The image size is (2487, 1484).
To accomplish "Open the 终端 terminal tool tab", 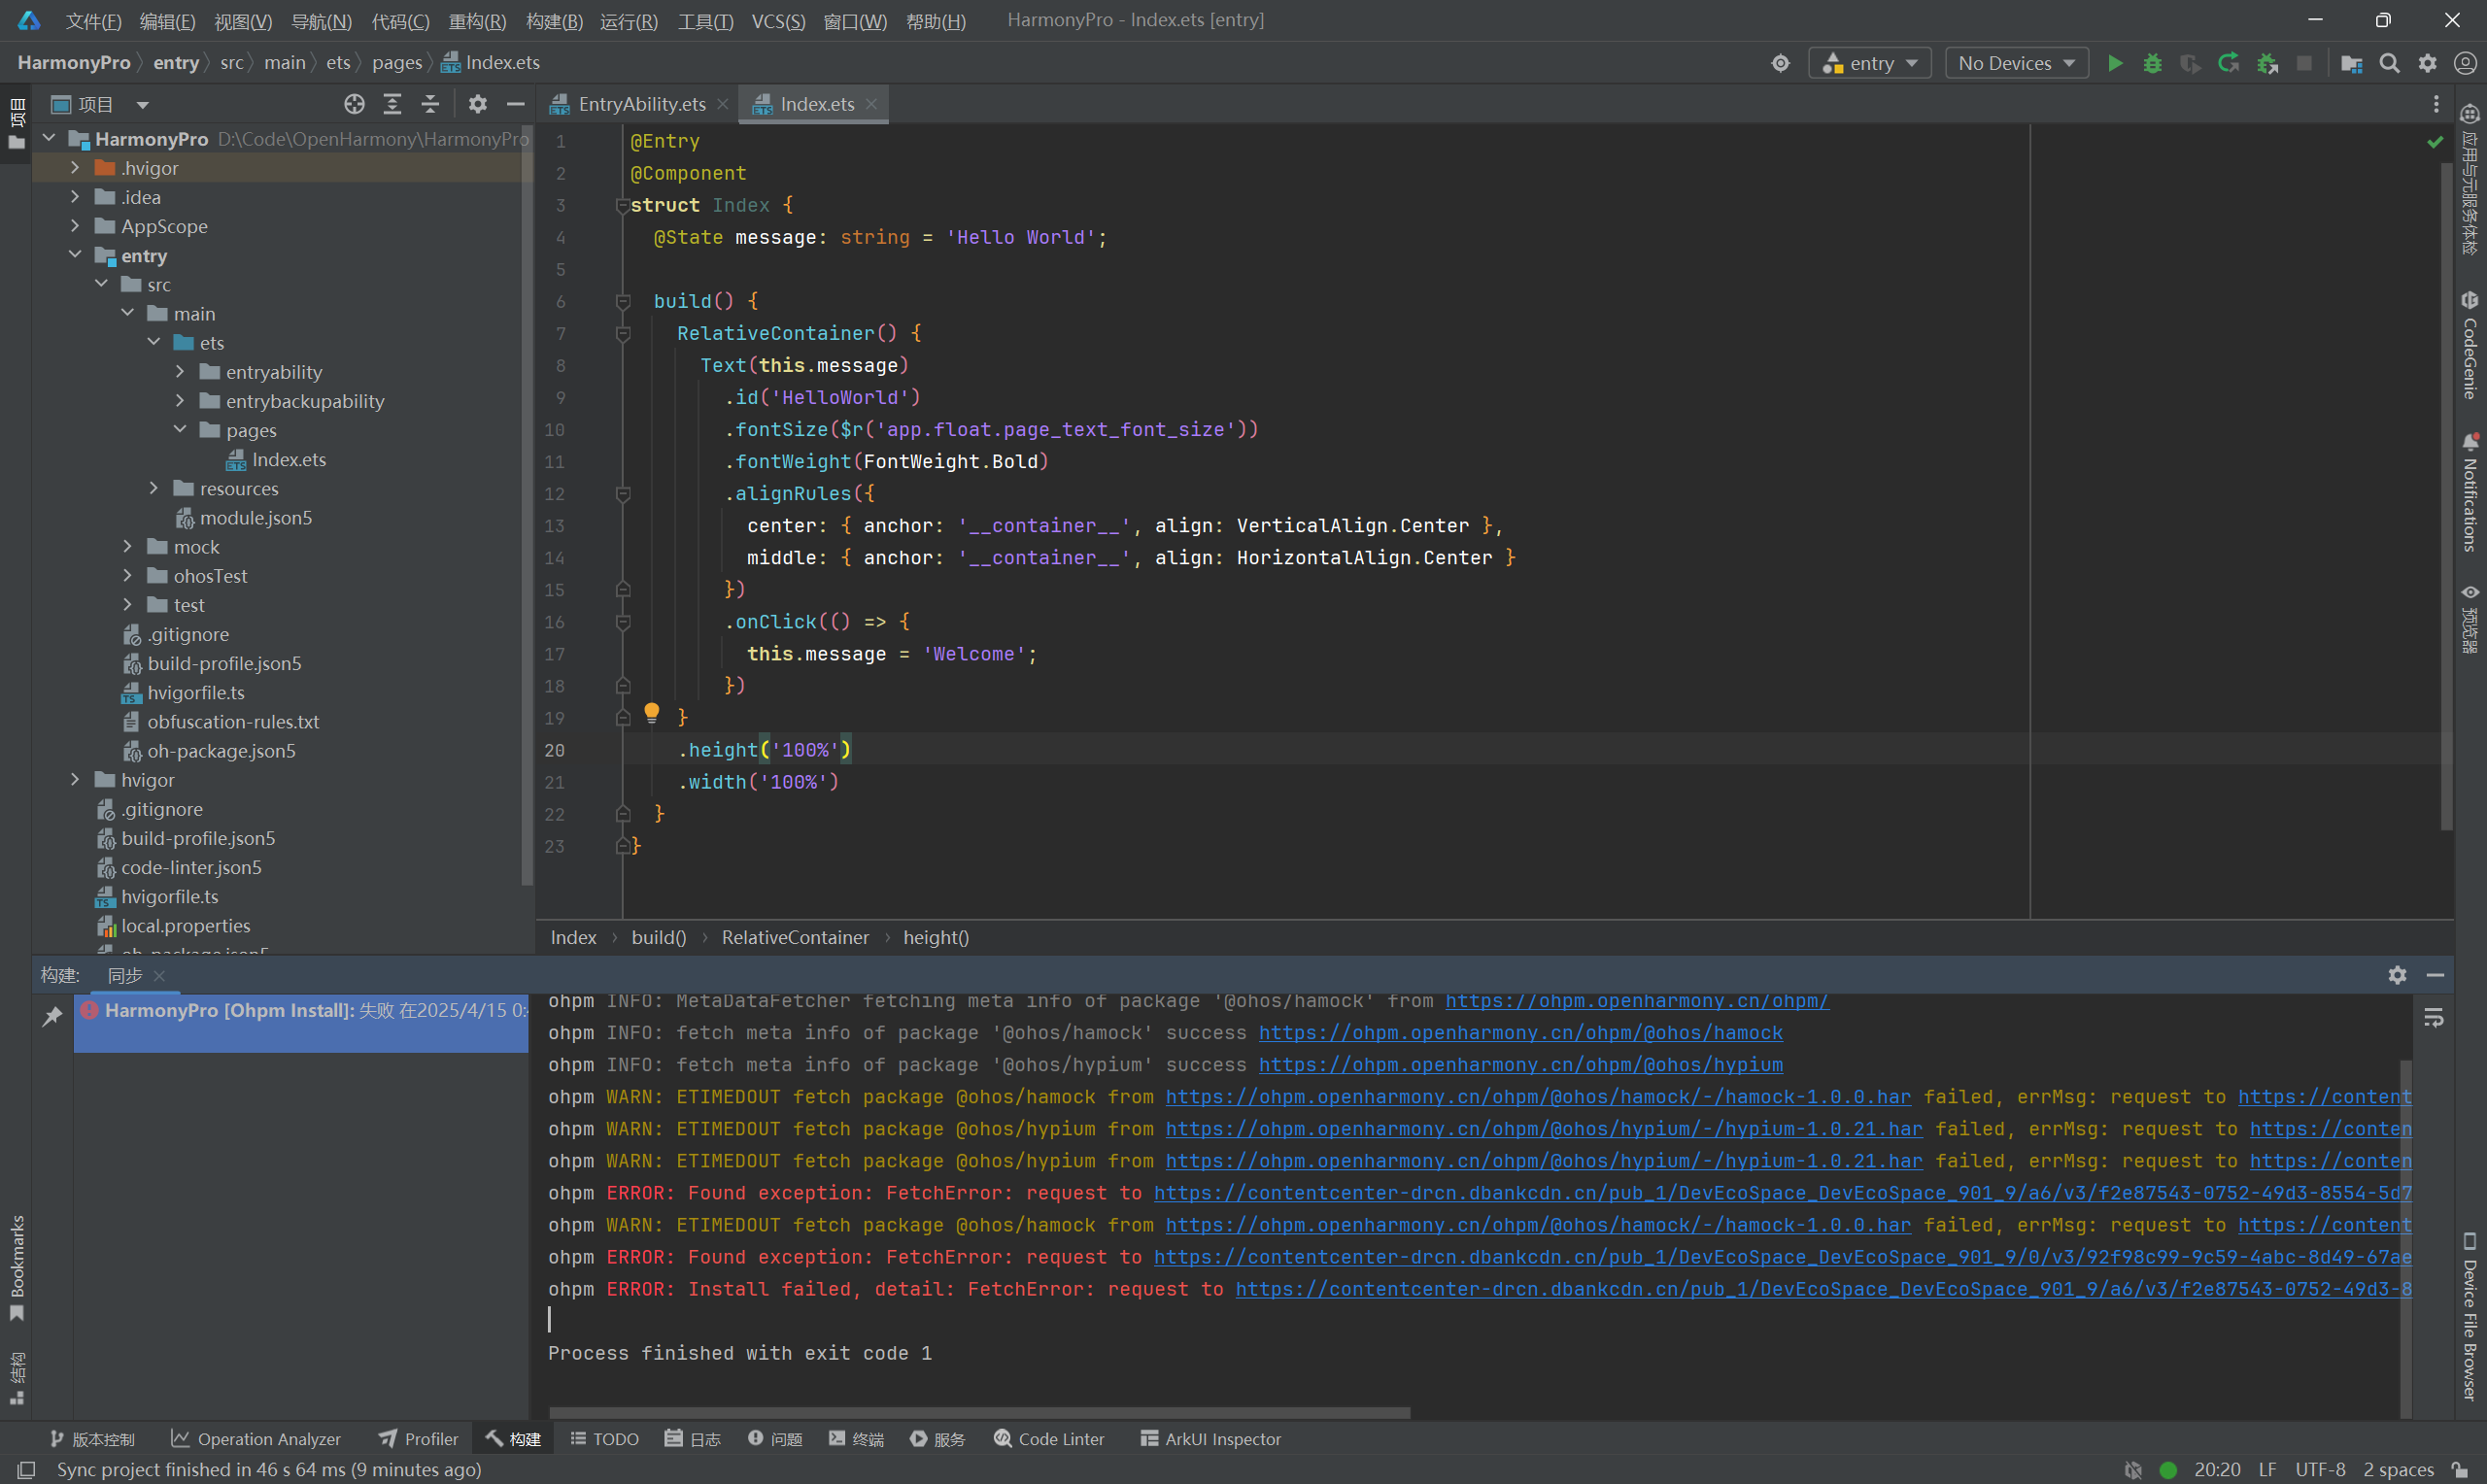I will click(856, 1439).
